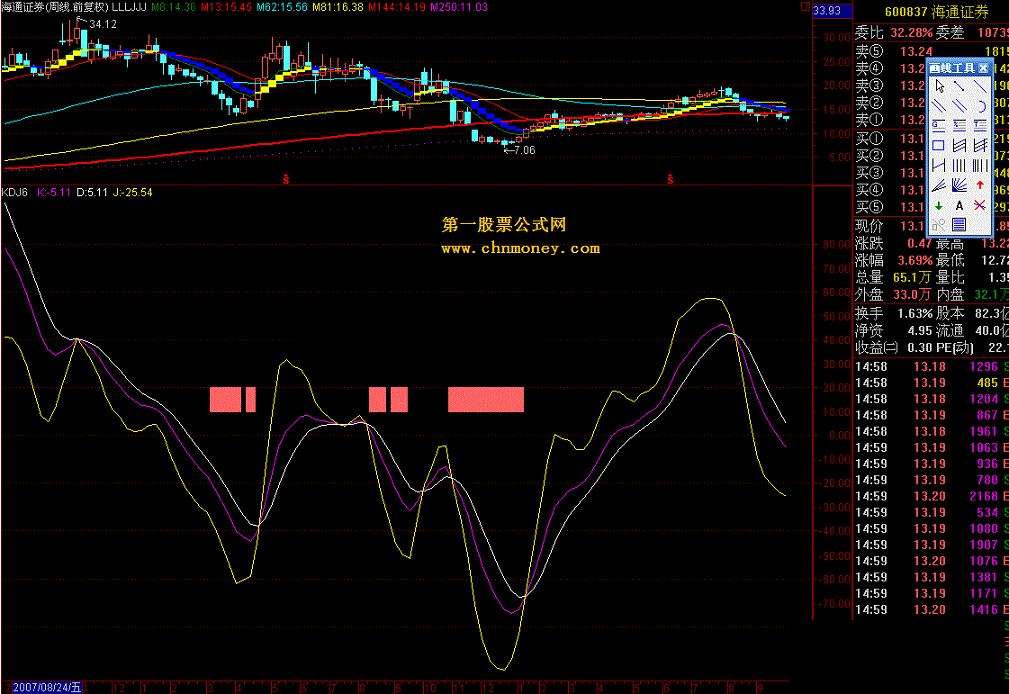The width and height of the screenshot is (1009, 694).
Task: Click the 600837 stock code header
Action: (x=905, y=12)
